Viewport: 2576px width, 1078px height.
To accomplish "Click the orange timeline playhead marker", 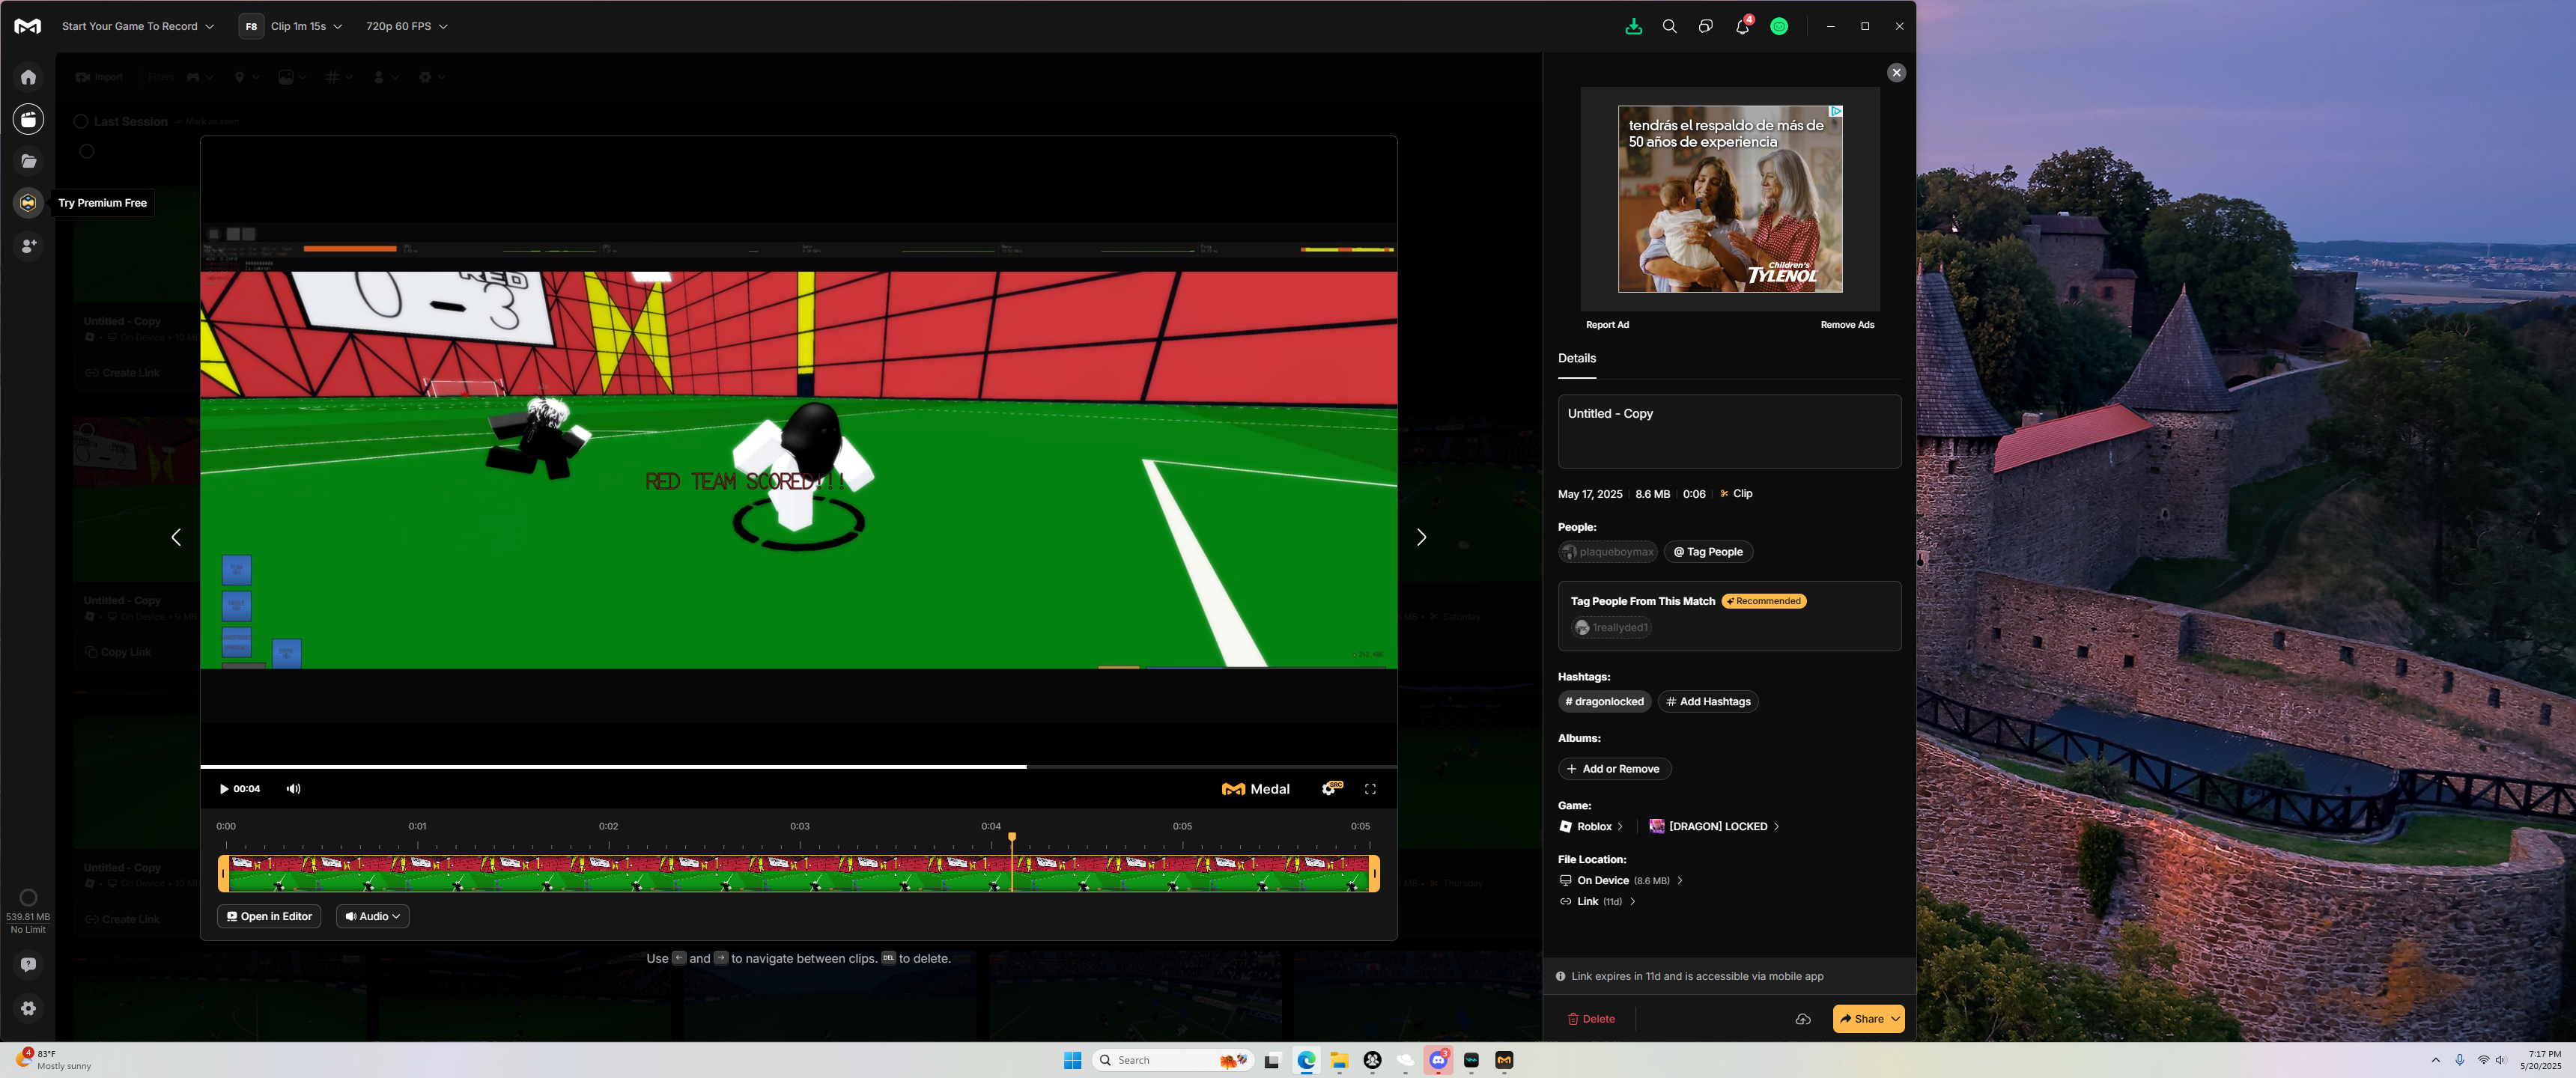I will 1012,837.
